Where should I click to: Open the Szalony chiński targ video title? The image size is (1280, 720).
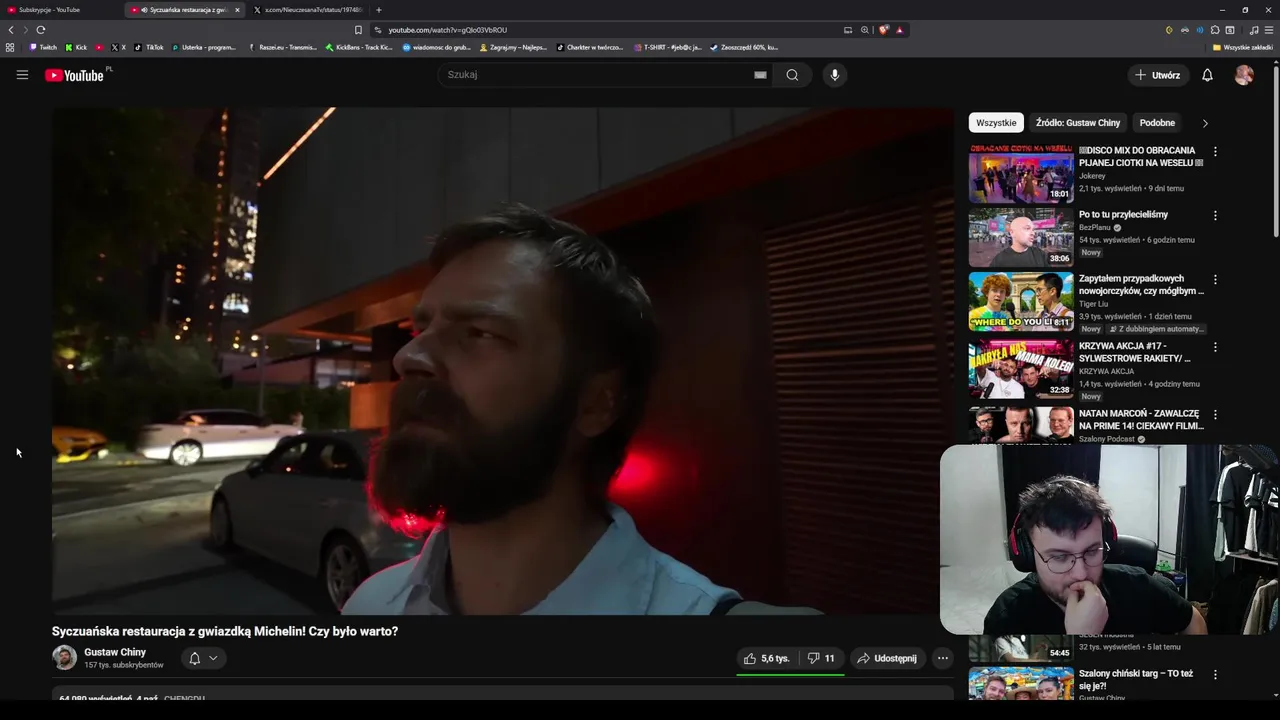coord(1136,680)
